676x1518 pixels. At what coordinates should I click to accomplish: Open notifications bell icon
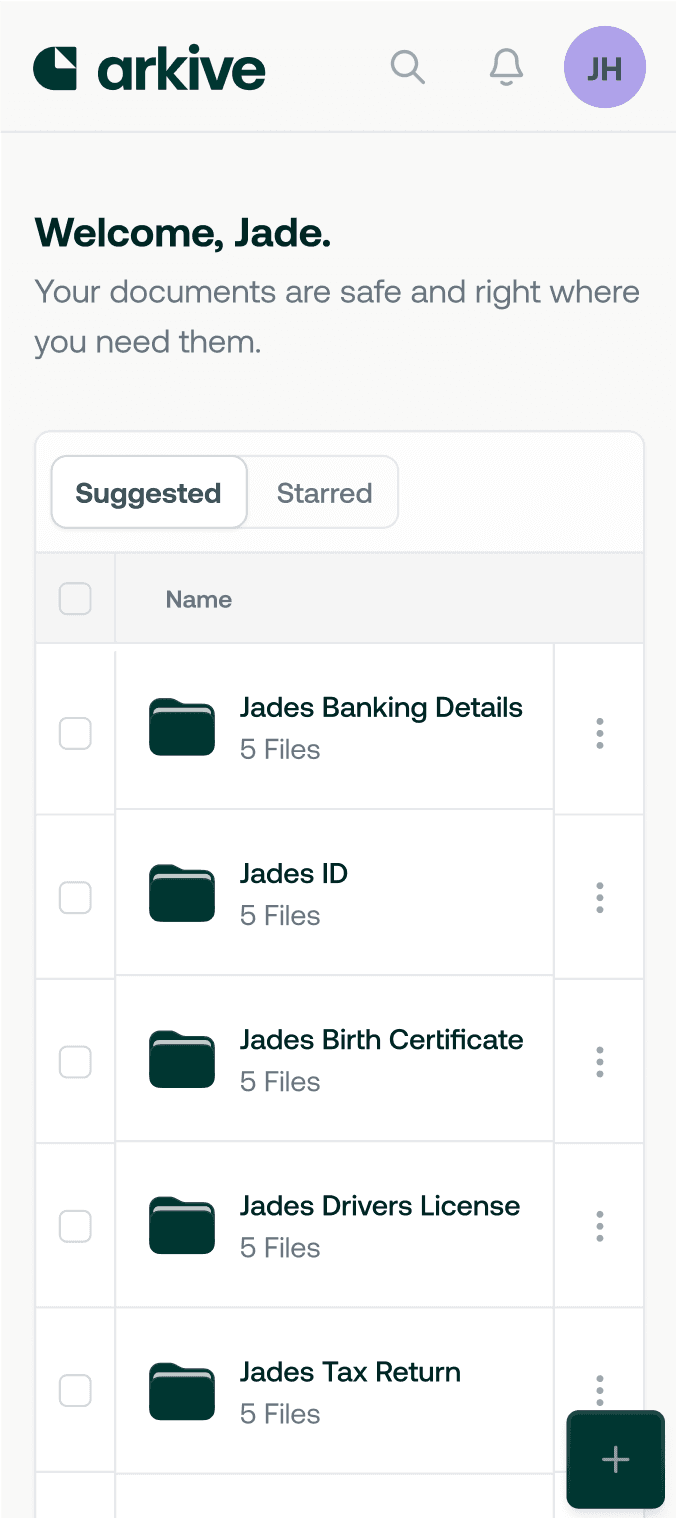[506, 67]
